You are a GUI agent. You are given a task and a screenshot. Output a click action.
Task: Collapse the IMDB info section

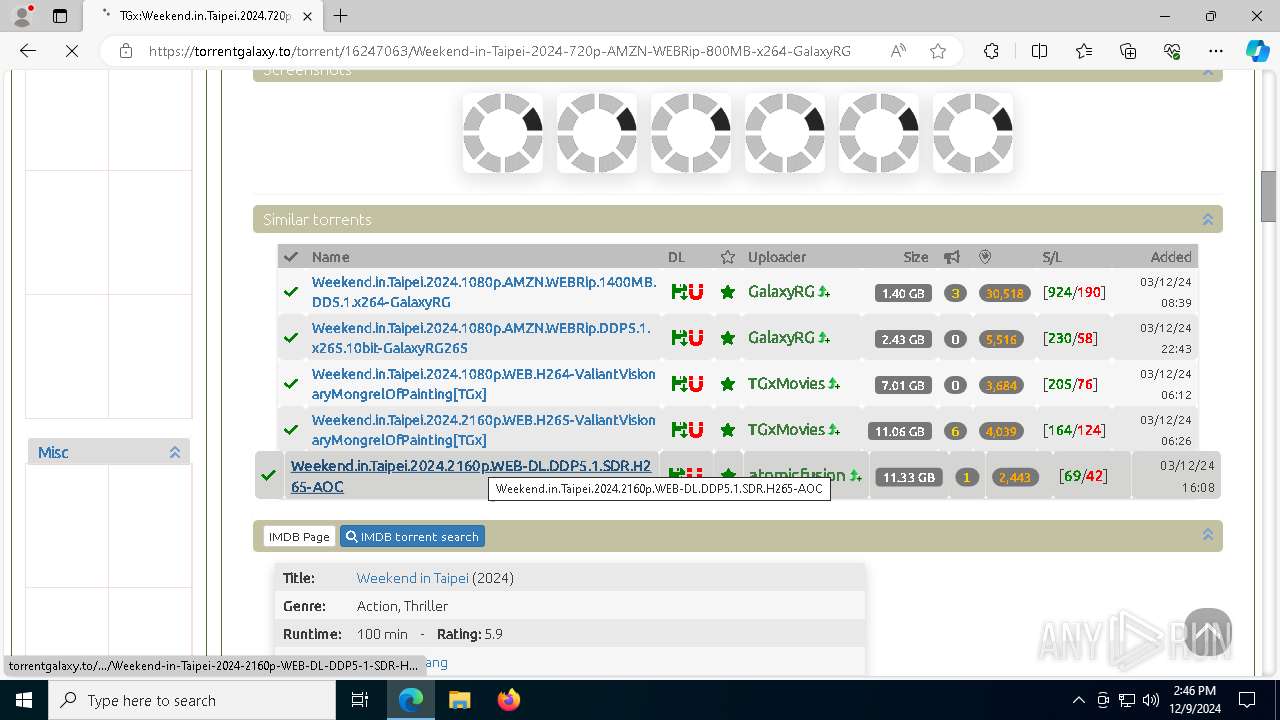(x=1207, y=535)
